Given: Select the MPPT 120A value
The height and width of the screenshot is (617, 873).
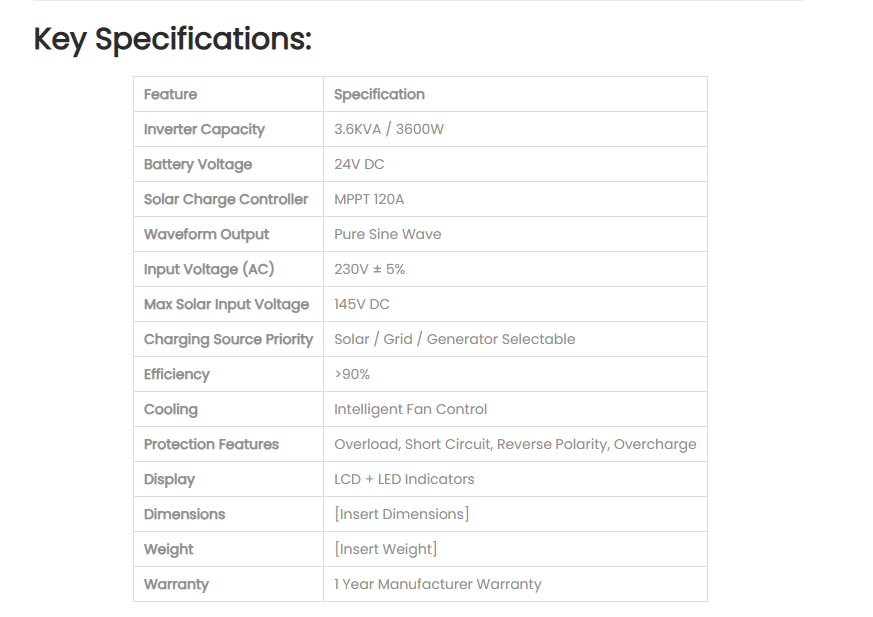Looking at the screenshot, I should coord(369,199).
